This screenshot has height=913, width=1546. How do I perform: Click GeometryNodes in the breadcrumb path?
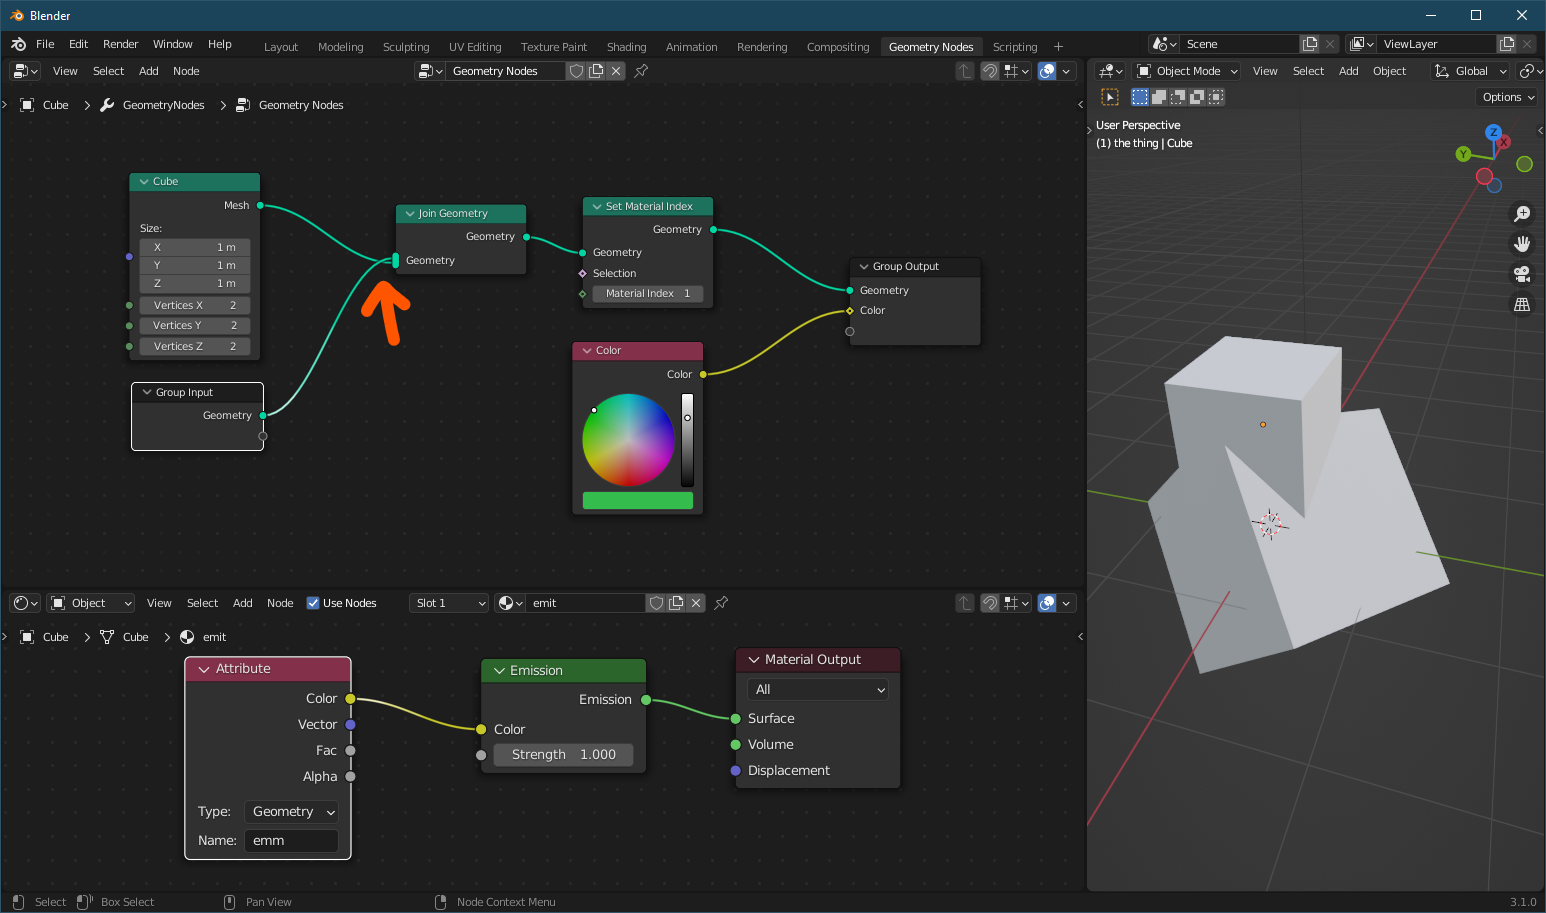pyautogui.click(x=163, y=105)
